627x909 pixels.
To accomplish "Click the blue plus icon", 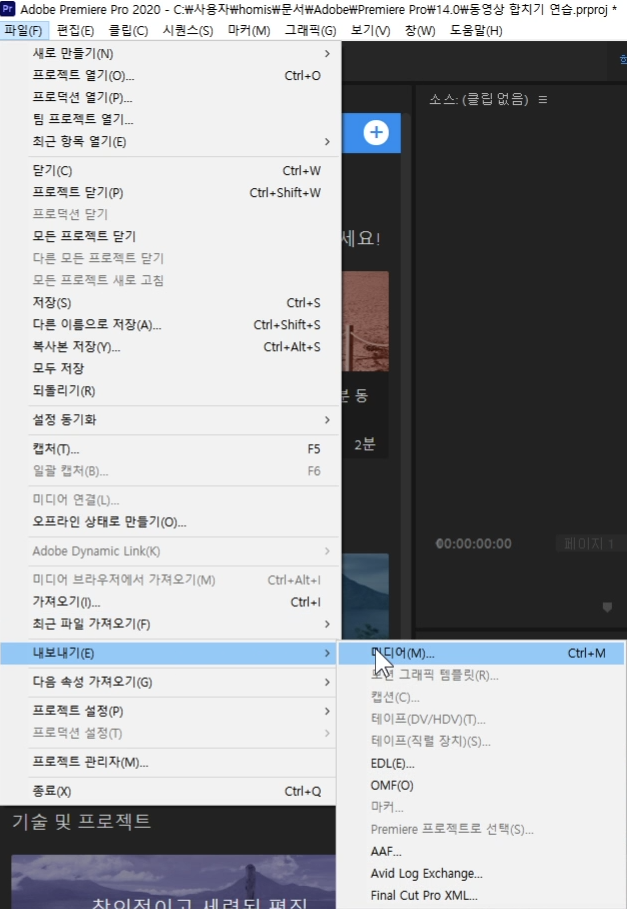I will click(x=376, y=132).
